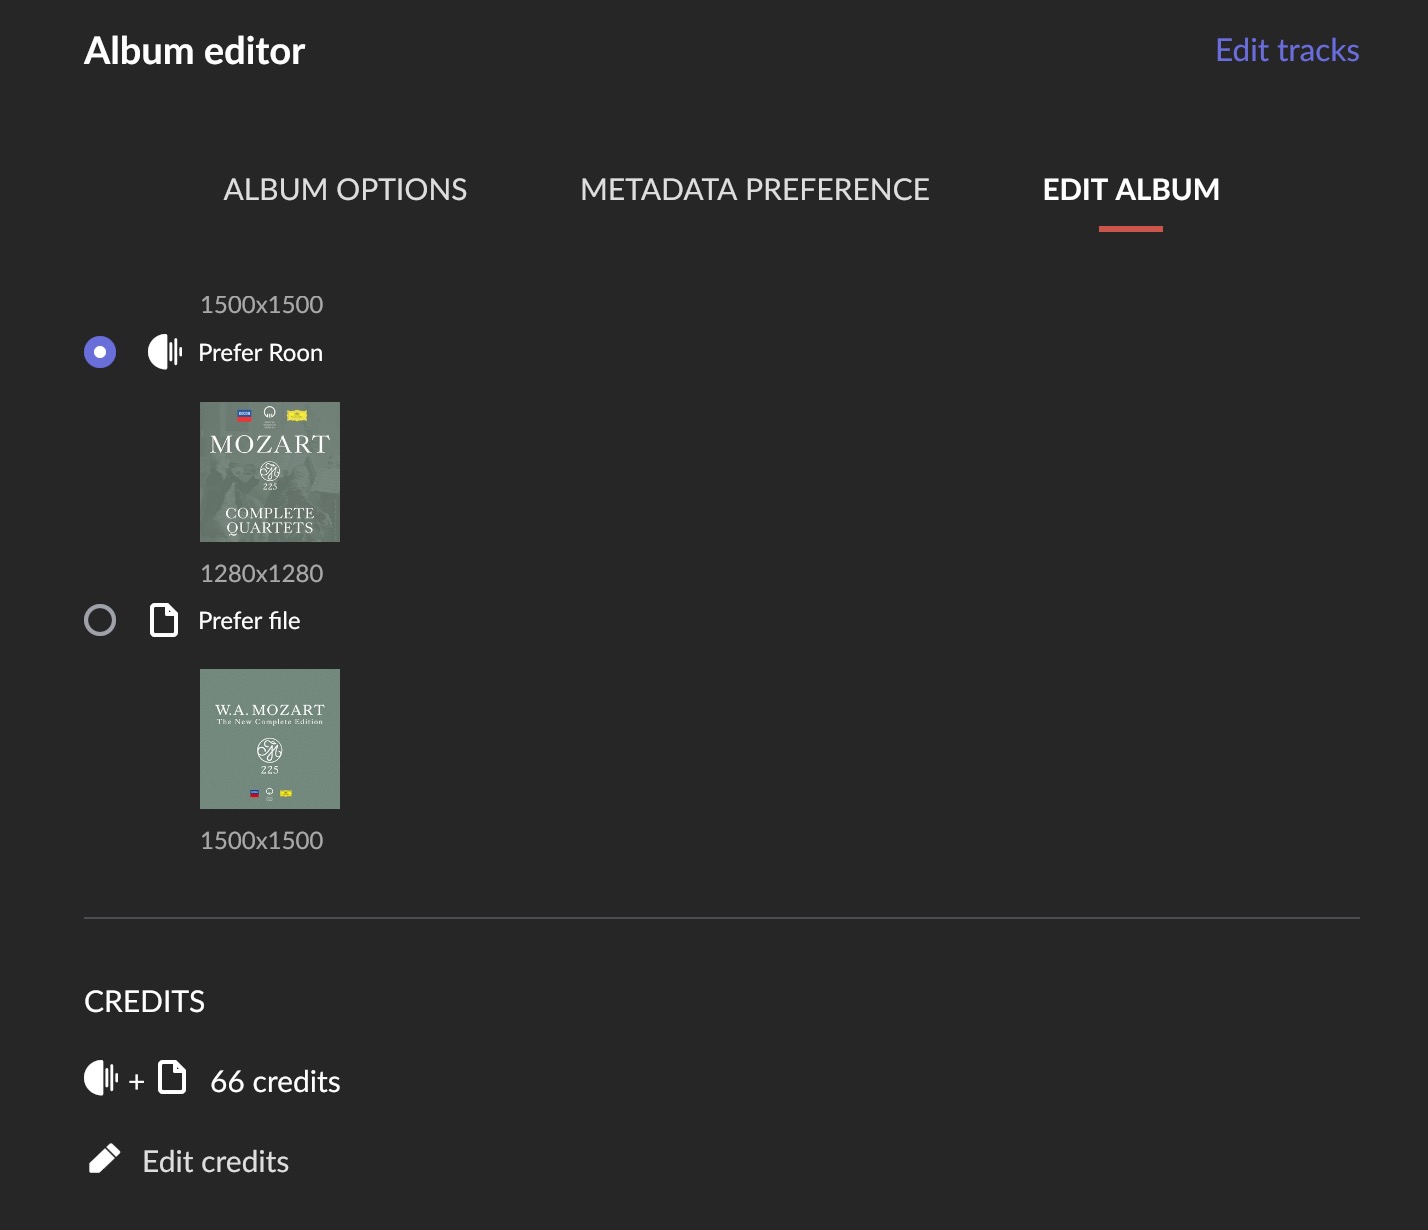1428x1230 pixels.
Task: Click the Roon logo icon beside Prefer Roon
Action: pos(165,352)
